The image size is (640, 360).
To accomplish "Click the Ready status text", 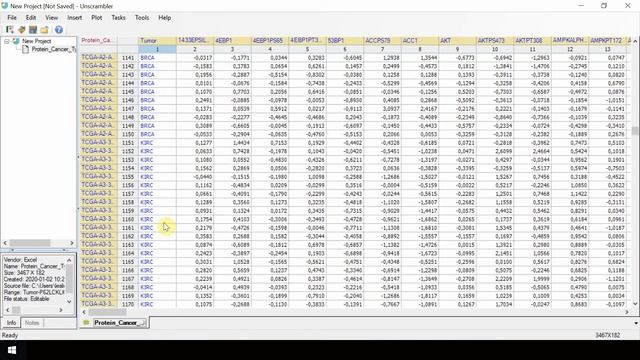I will pos(10,335).
